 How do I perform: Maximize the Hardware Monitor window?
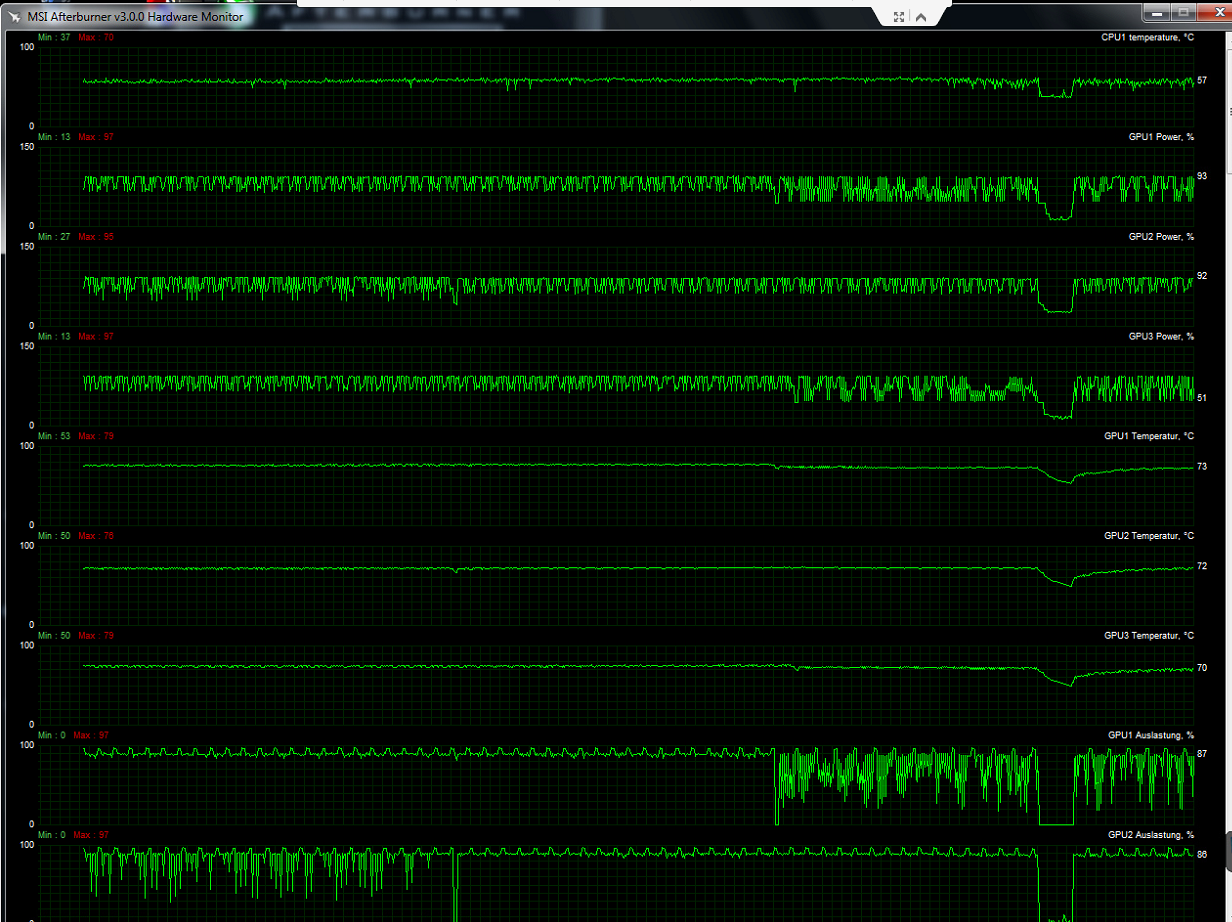pyautogui.click(x=1182, y=12)
